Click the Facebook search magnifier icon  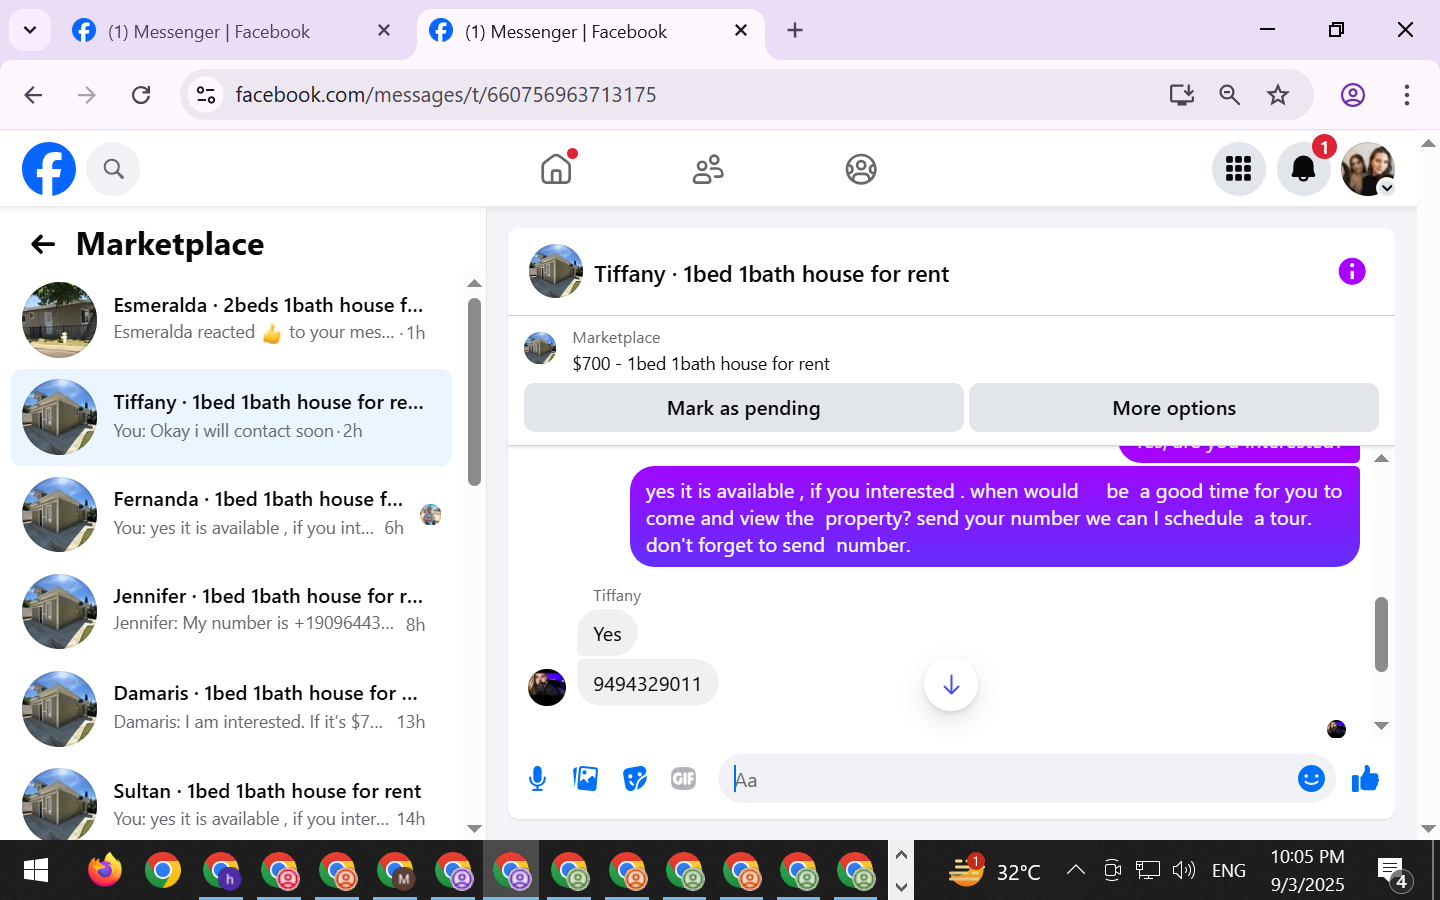click(113, 169)
